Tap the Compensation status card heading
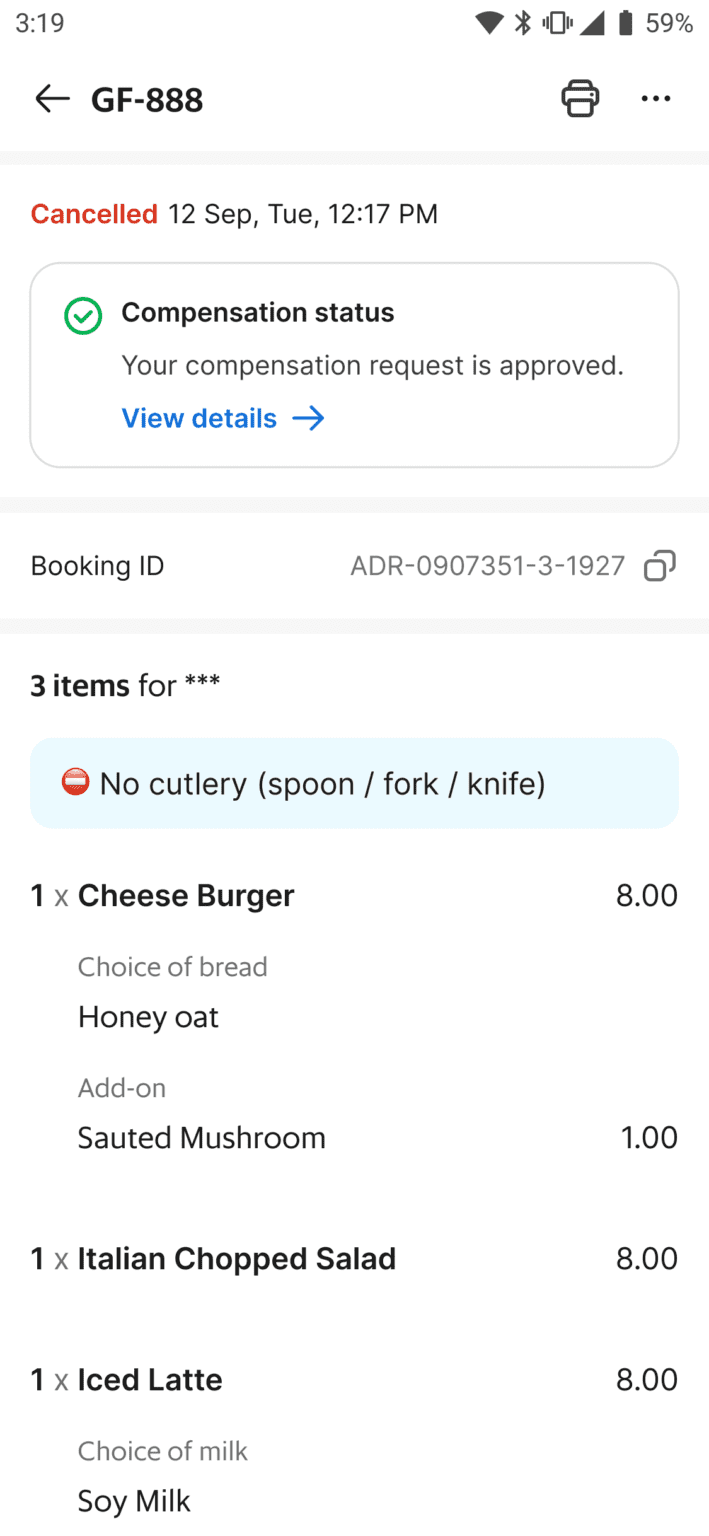This screenshot has height=1536, width=709. pyautogui.click(x=258, y=313)
